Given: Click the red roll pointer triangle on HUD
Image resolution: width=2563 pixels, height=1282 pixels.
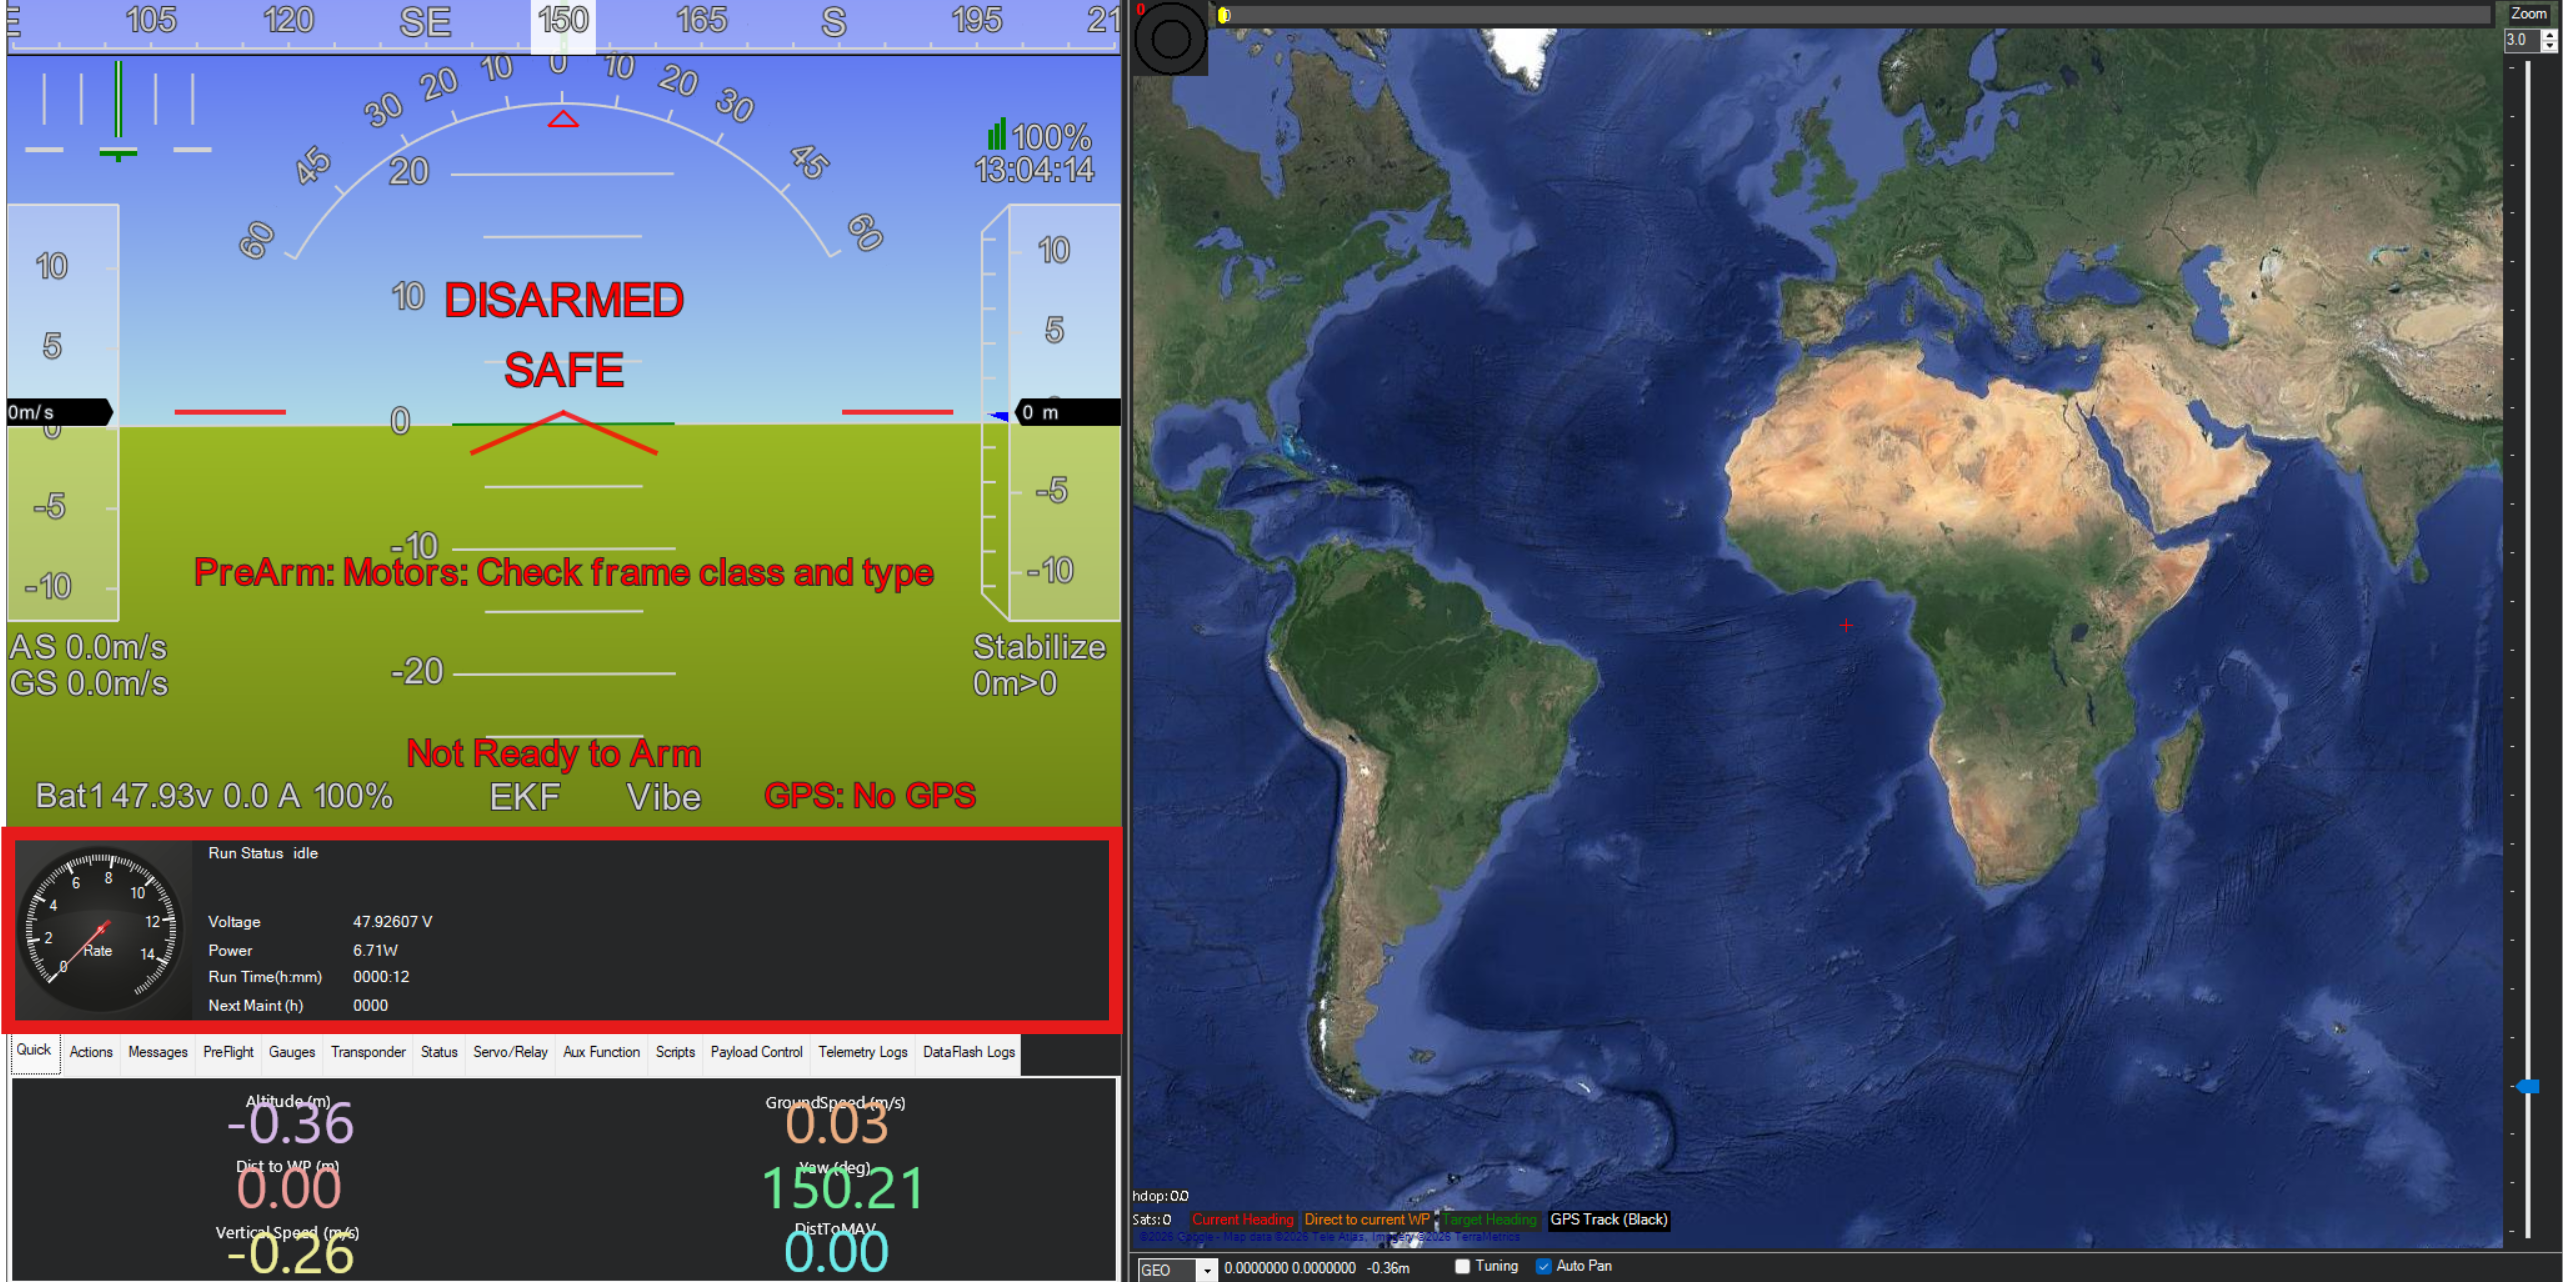Looking at the screenshot, I should coord(563,119).
